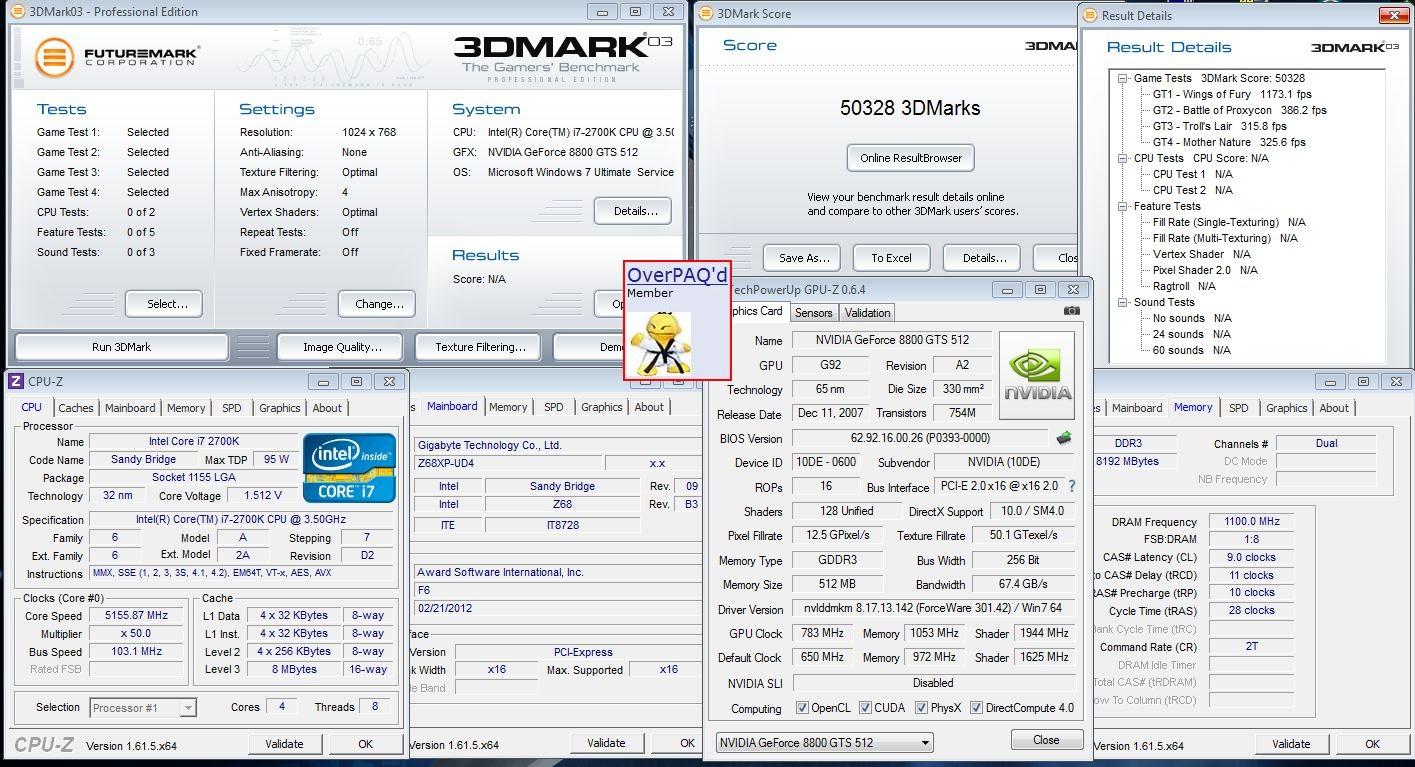Open Texture Filtering options
The width and height of the screenshot is (1415, 767).
(480, 347)
